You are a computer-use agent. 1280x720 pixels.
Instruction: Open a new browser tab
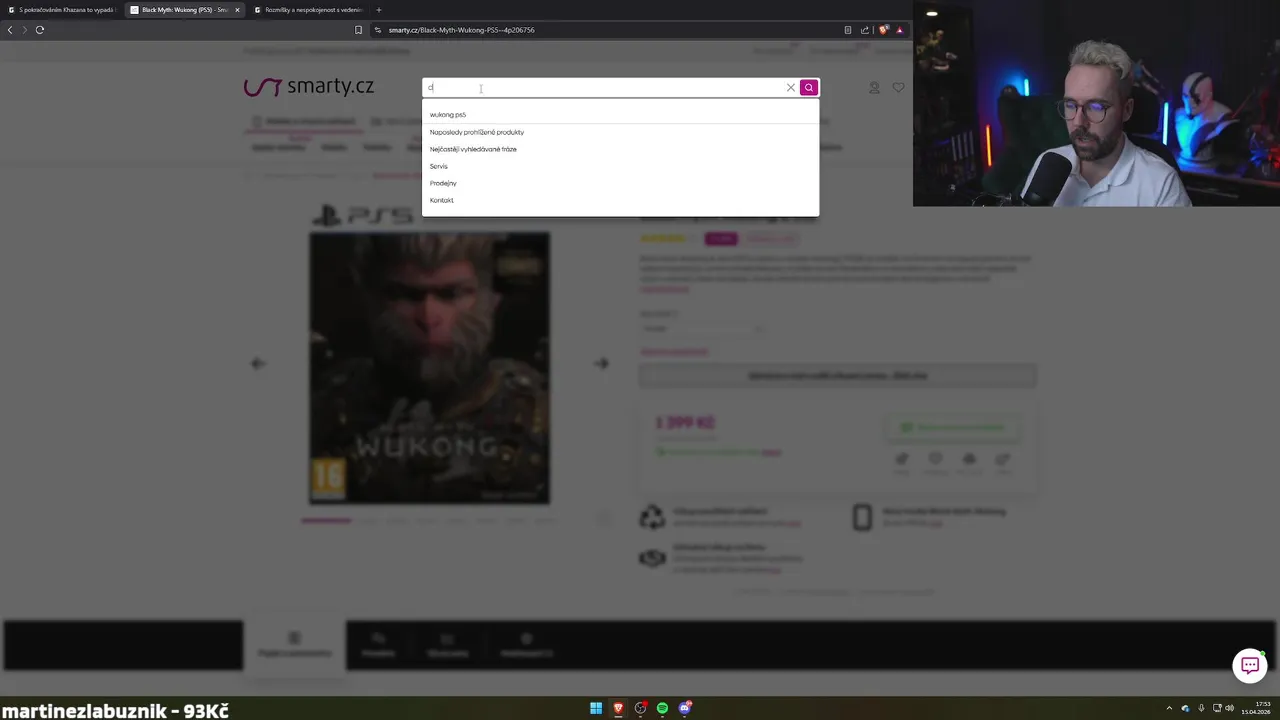coord(378,10)
